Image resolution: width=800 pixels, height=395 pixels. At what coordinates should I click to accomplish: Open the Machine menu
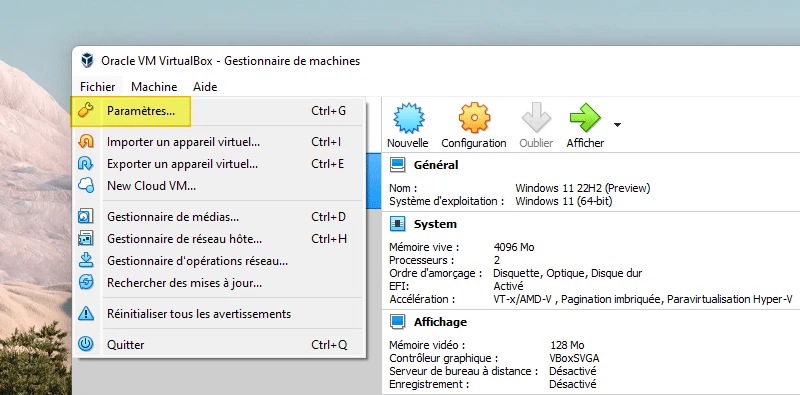tap(154, 87)
